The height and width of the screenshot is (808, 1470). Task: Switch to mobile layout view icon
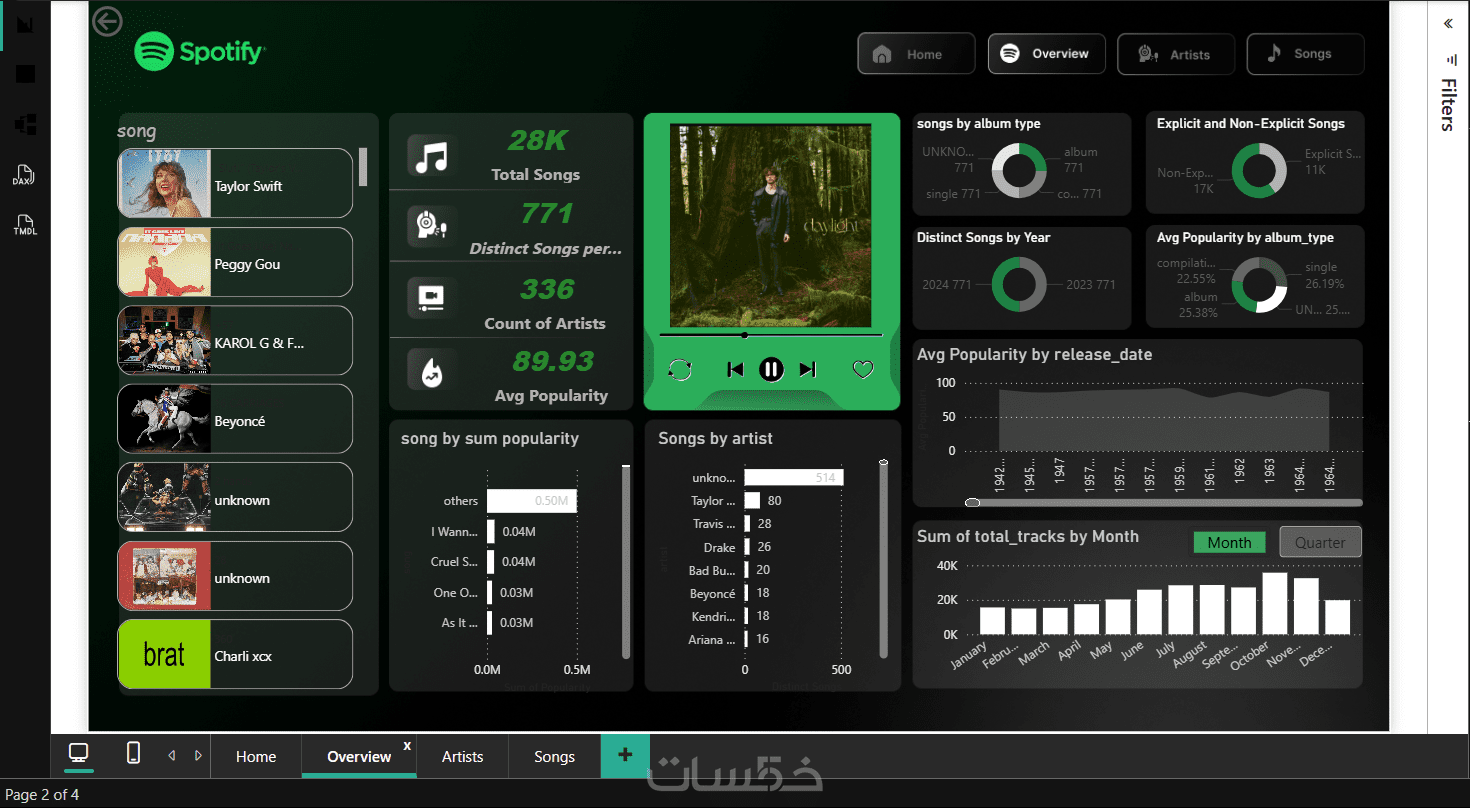(134, 754)
